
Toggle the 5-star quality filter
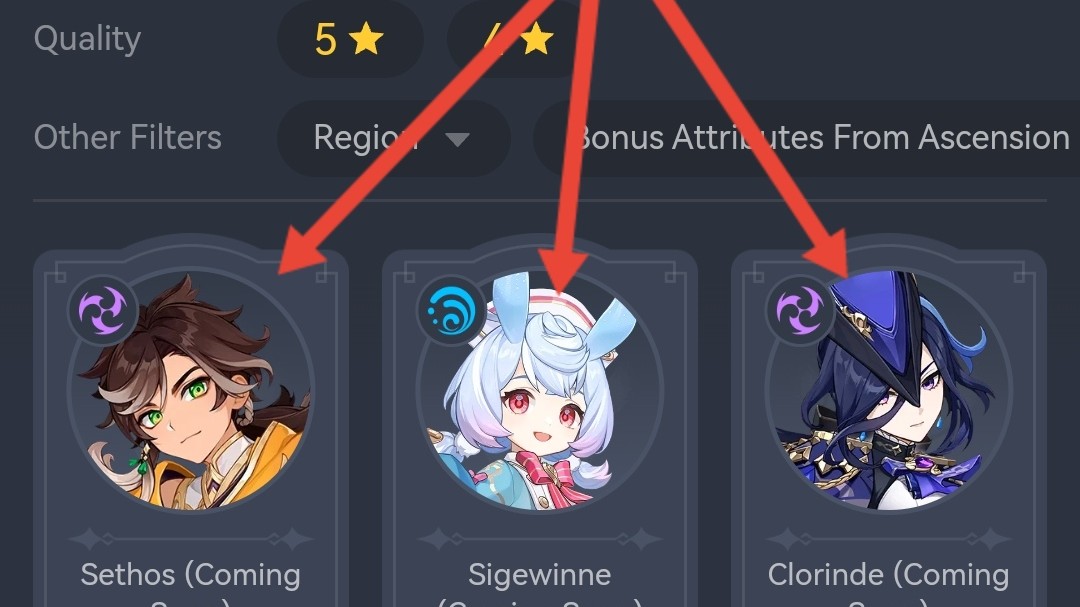coord(350,39)
